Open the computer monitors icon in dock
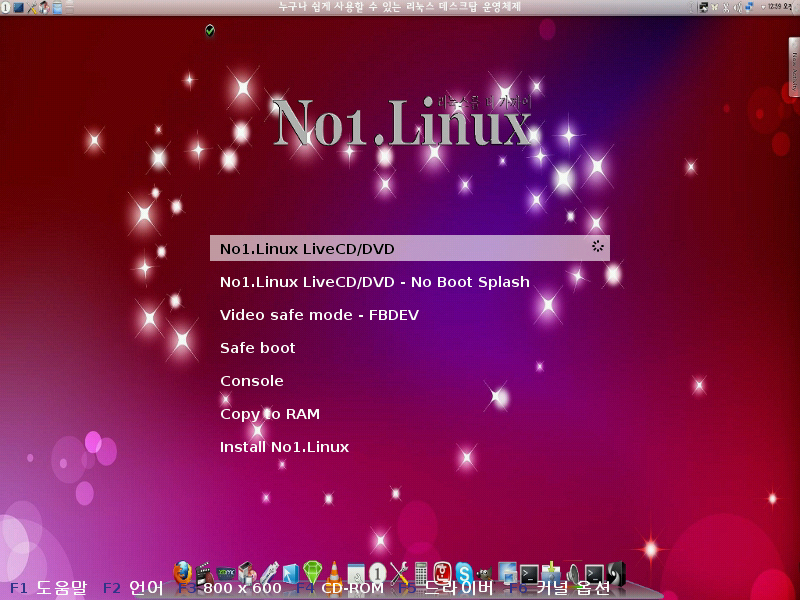The height and width of the screenshot is (600, 800). coord(507,572)
